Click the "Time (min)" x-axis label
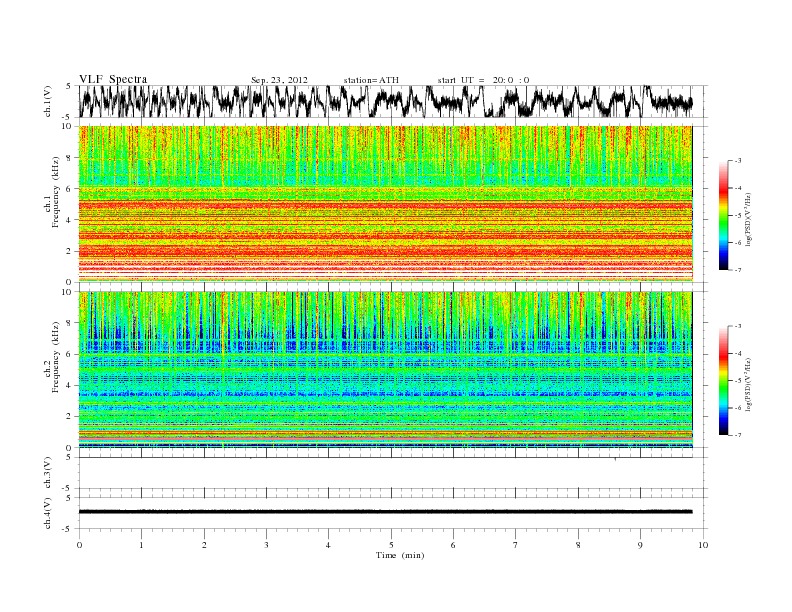This screenshot has width=792, height=612. click(x=400, y=555)
